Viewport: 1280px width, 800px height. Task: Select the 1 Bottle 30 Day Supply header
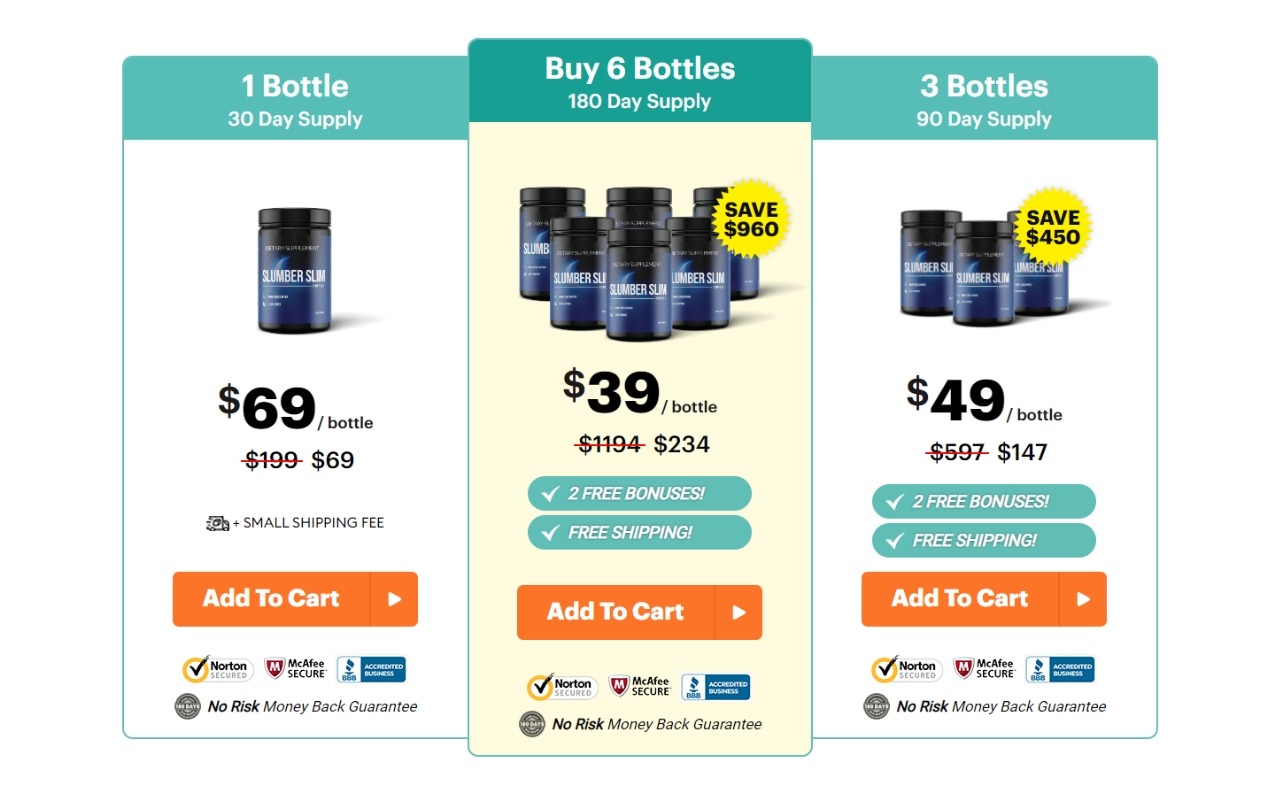click(295, 99)
